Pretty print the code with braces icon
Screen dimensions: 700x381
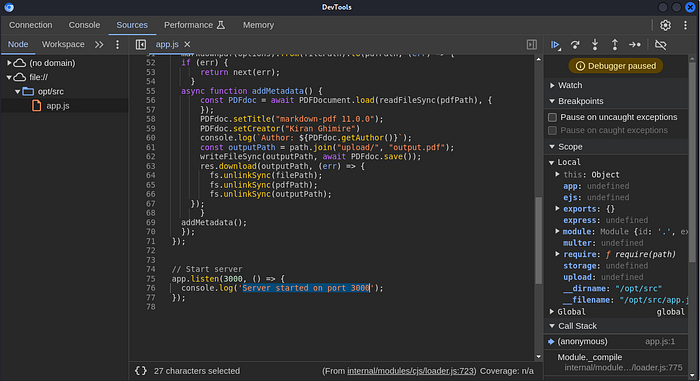click(x=141, y=371)
